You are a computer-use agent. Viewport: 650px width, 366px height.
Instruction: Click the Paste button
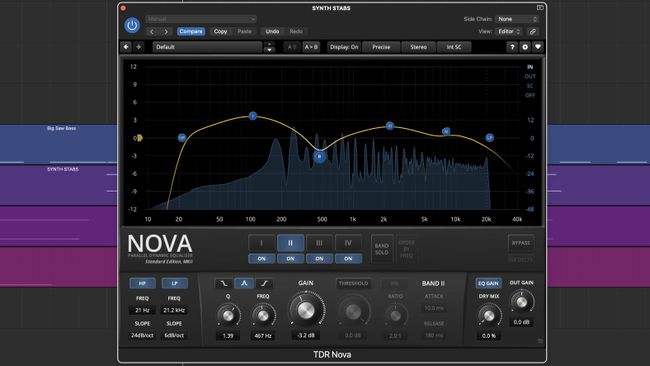pyautogui.click(x=244, y=32)
